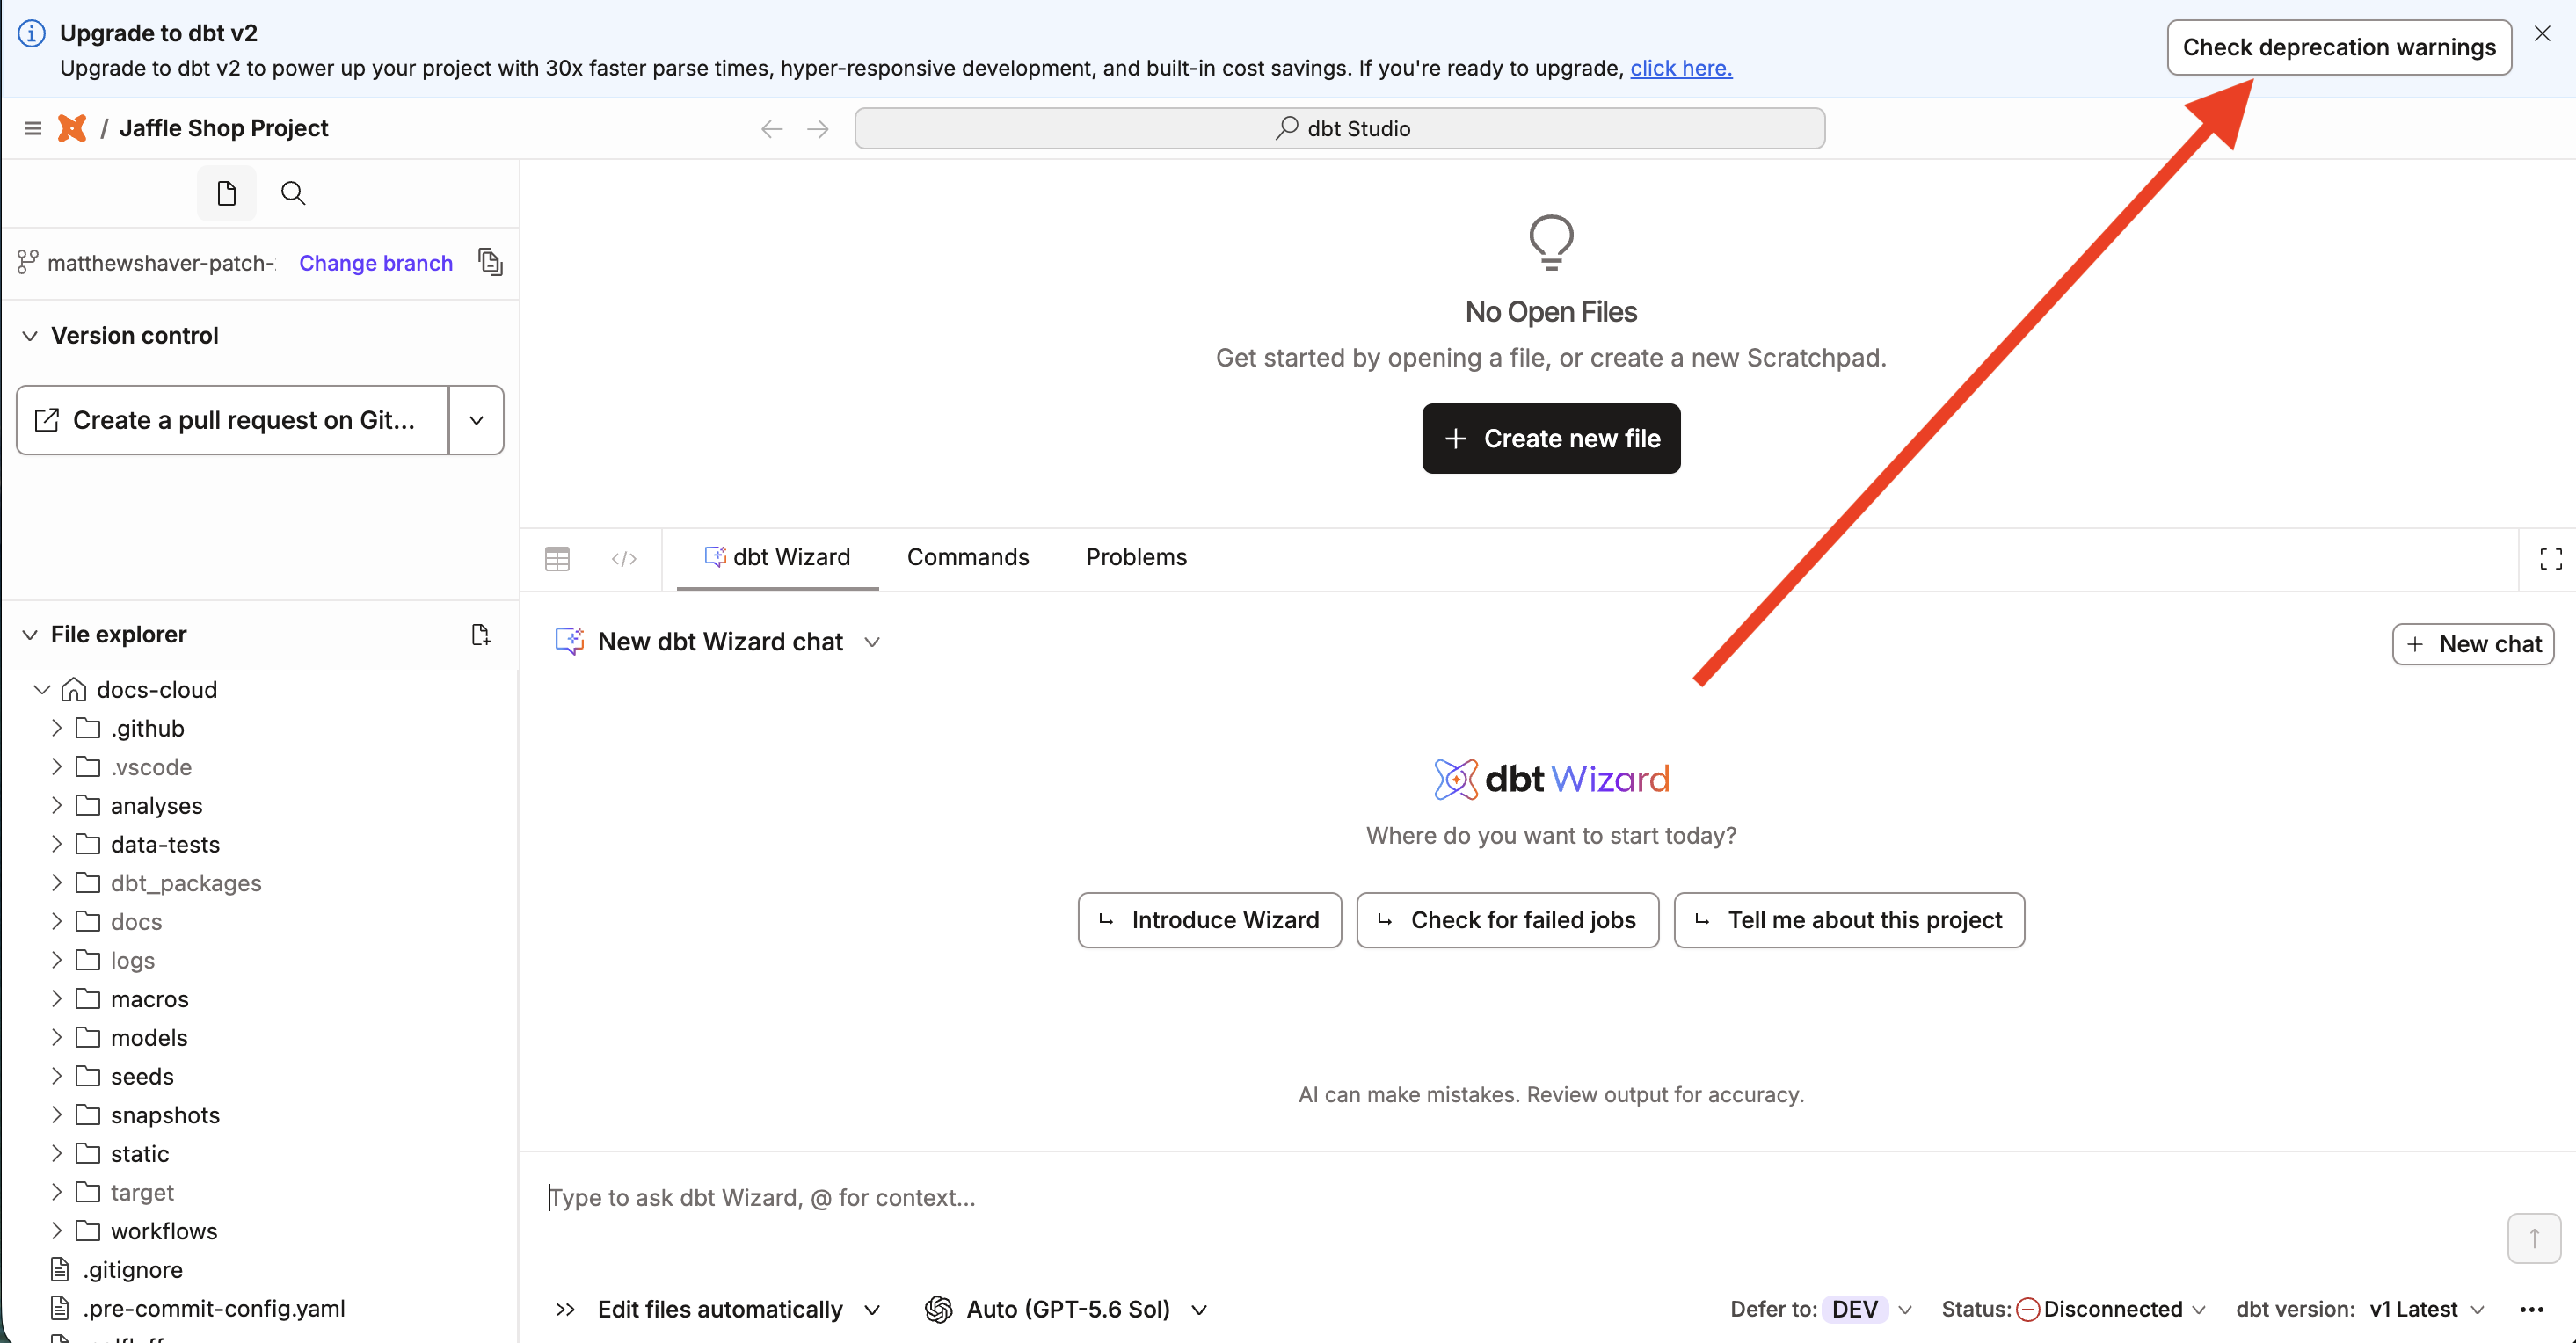Open the compiled code icon panel

point(624,558)
